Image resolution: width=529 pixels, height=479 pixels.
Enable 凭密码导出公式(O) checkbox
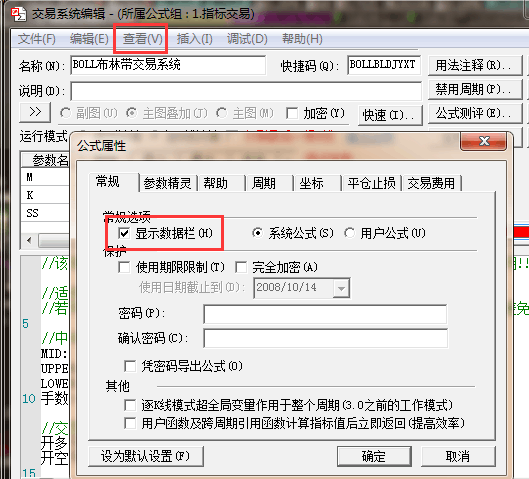coord(130,366)
